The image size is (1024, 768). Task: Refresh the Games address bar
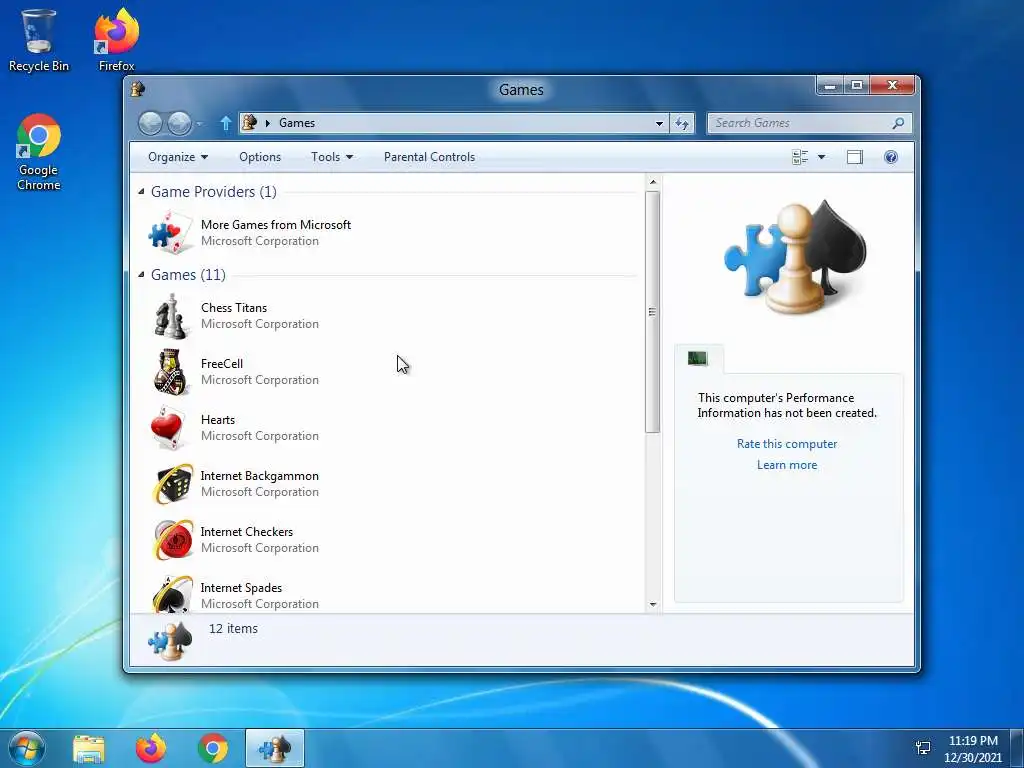(682, 123)
